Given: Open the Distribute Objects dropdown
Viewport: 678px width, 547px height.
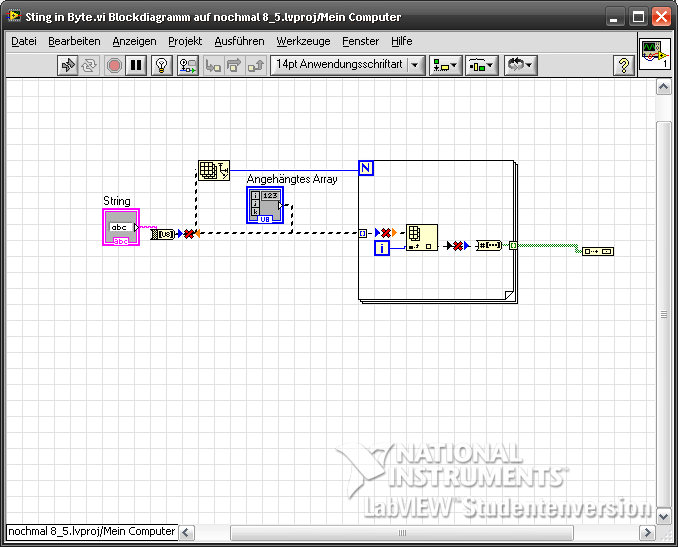Looking at the screenshot, I should coord(482,66).
